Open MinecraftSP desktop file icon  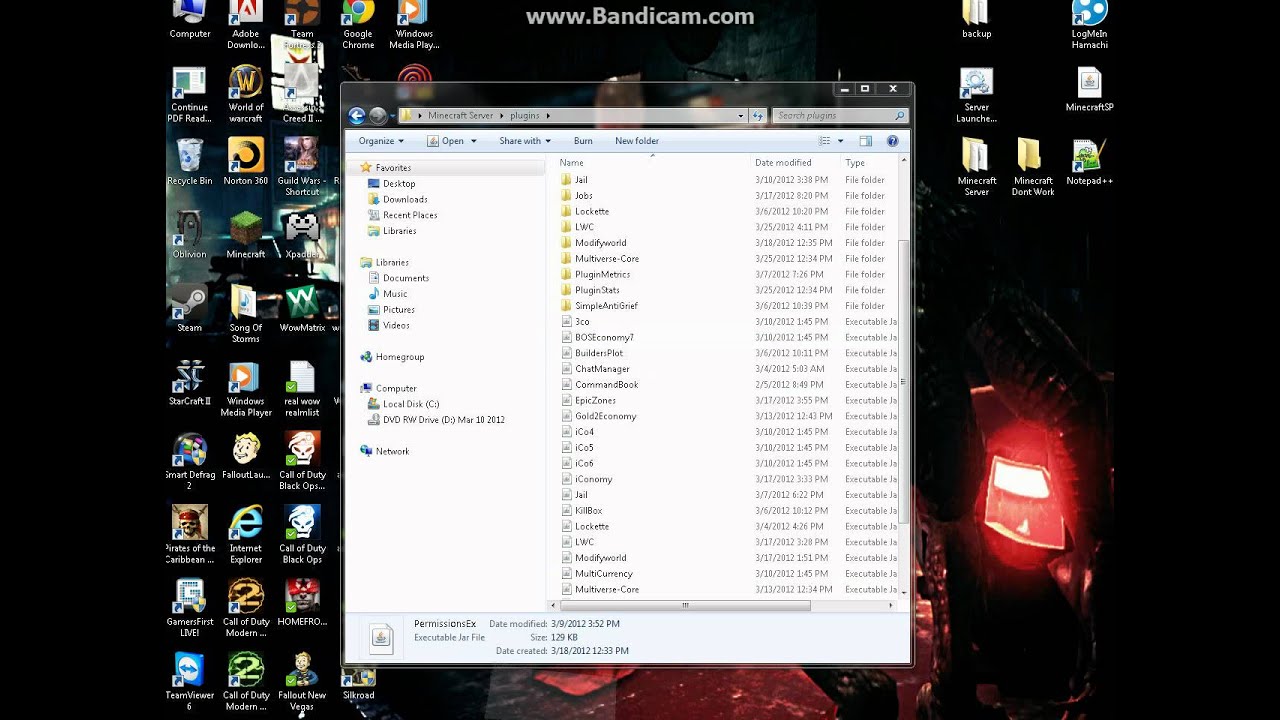coord(1089,89)
